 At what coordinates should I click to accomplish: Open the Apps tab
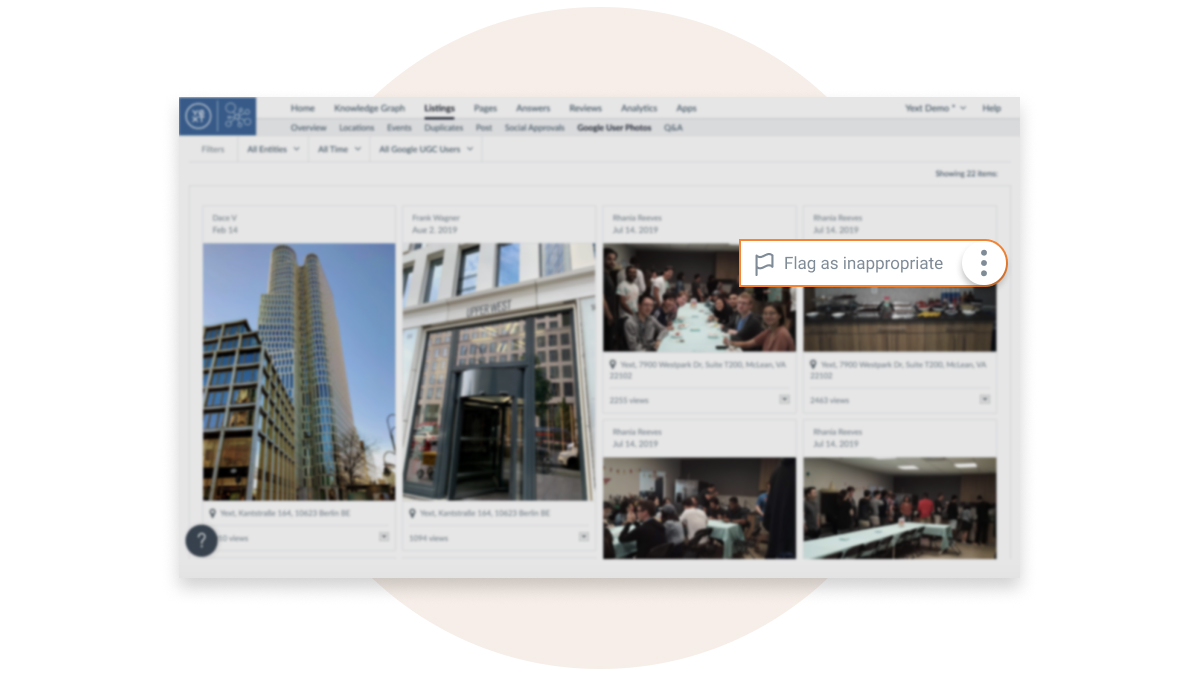(x=686, y=108)
